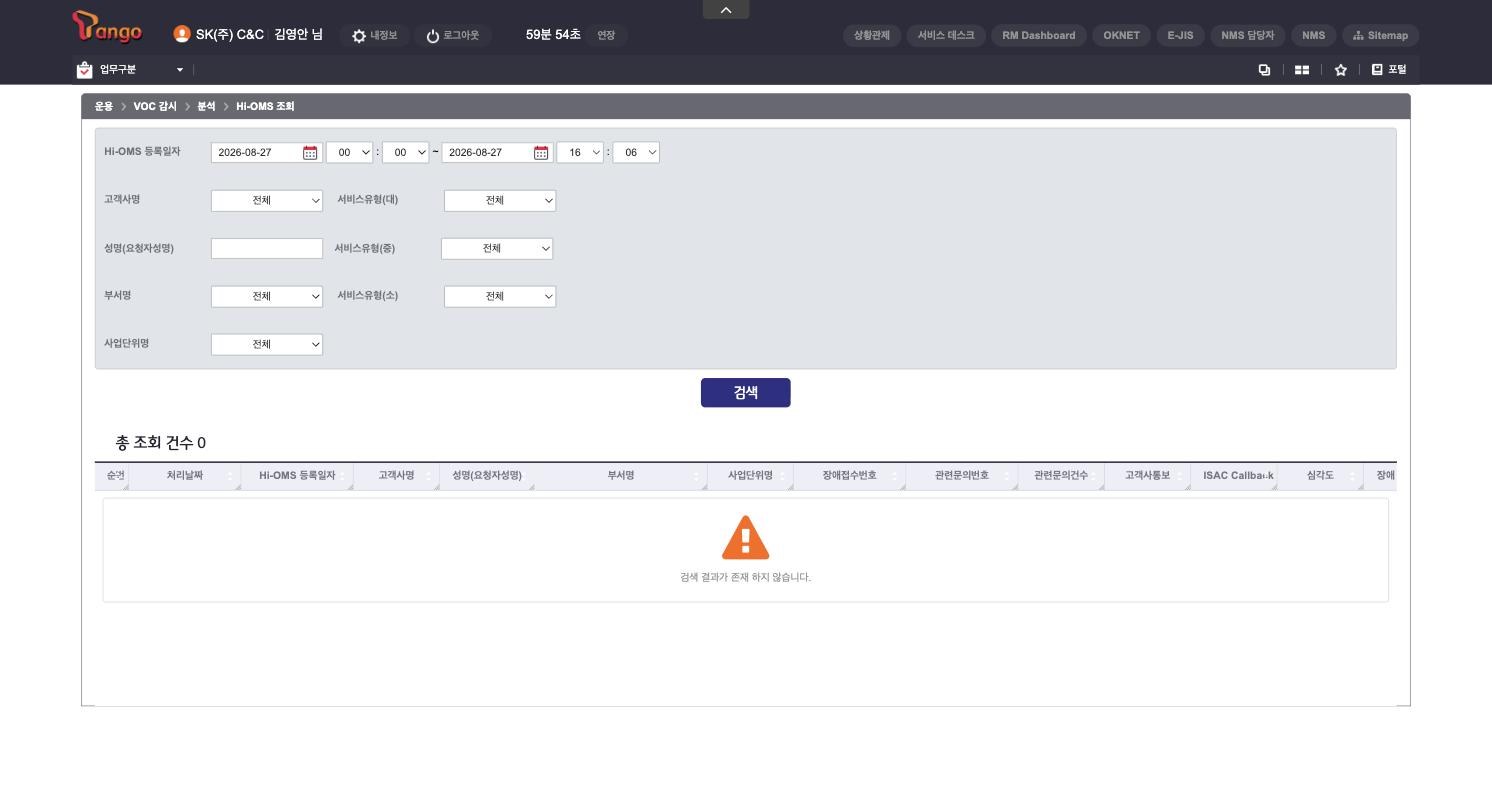Image resolution: width=1492 pixels, height=812 pixels.
Task: Expand the 업무구분 dropdown menu
Action: tap(180, 70)
